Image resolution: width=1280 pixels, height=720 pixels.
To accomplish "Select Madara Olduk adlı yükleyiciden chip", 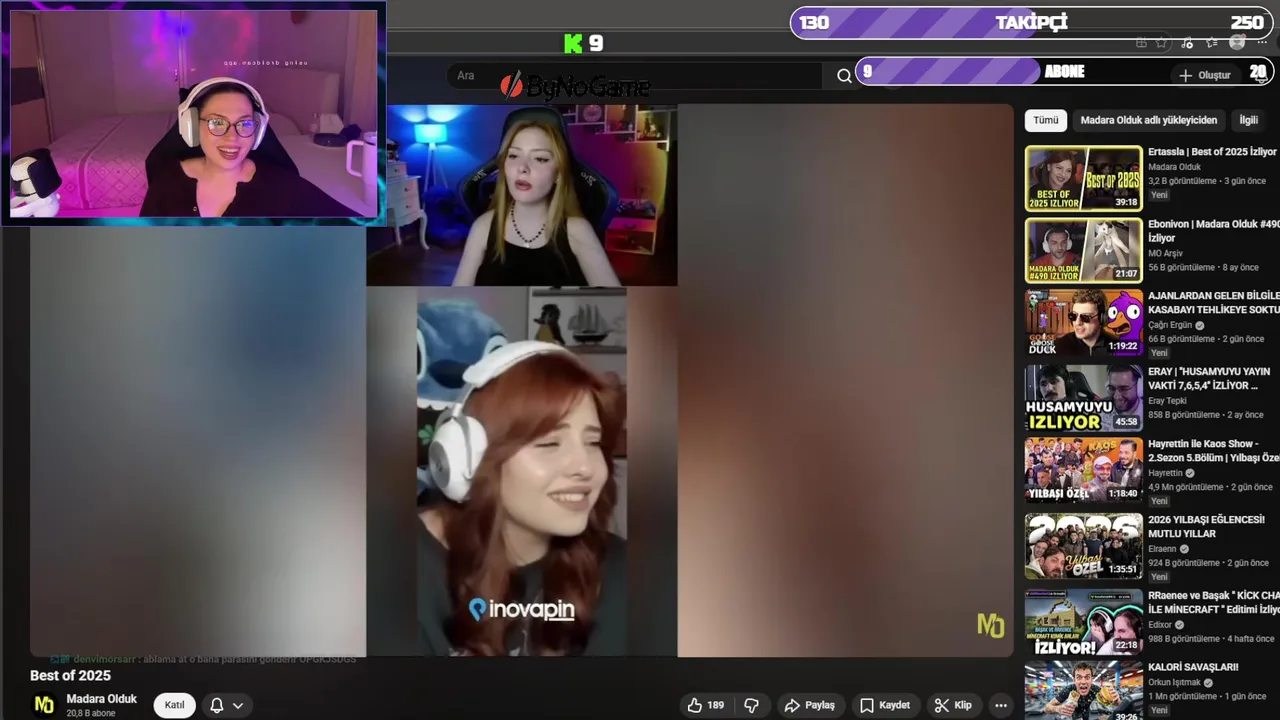I will (1149, 120).
